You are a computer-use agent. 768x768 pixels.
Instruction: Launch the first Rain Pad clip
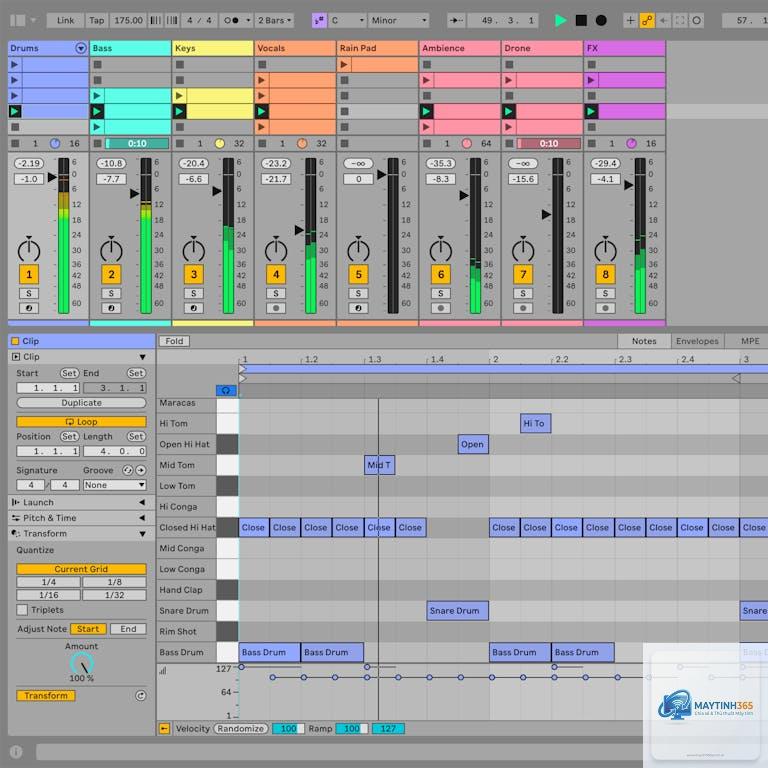click(344, 64)
